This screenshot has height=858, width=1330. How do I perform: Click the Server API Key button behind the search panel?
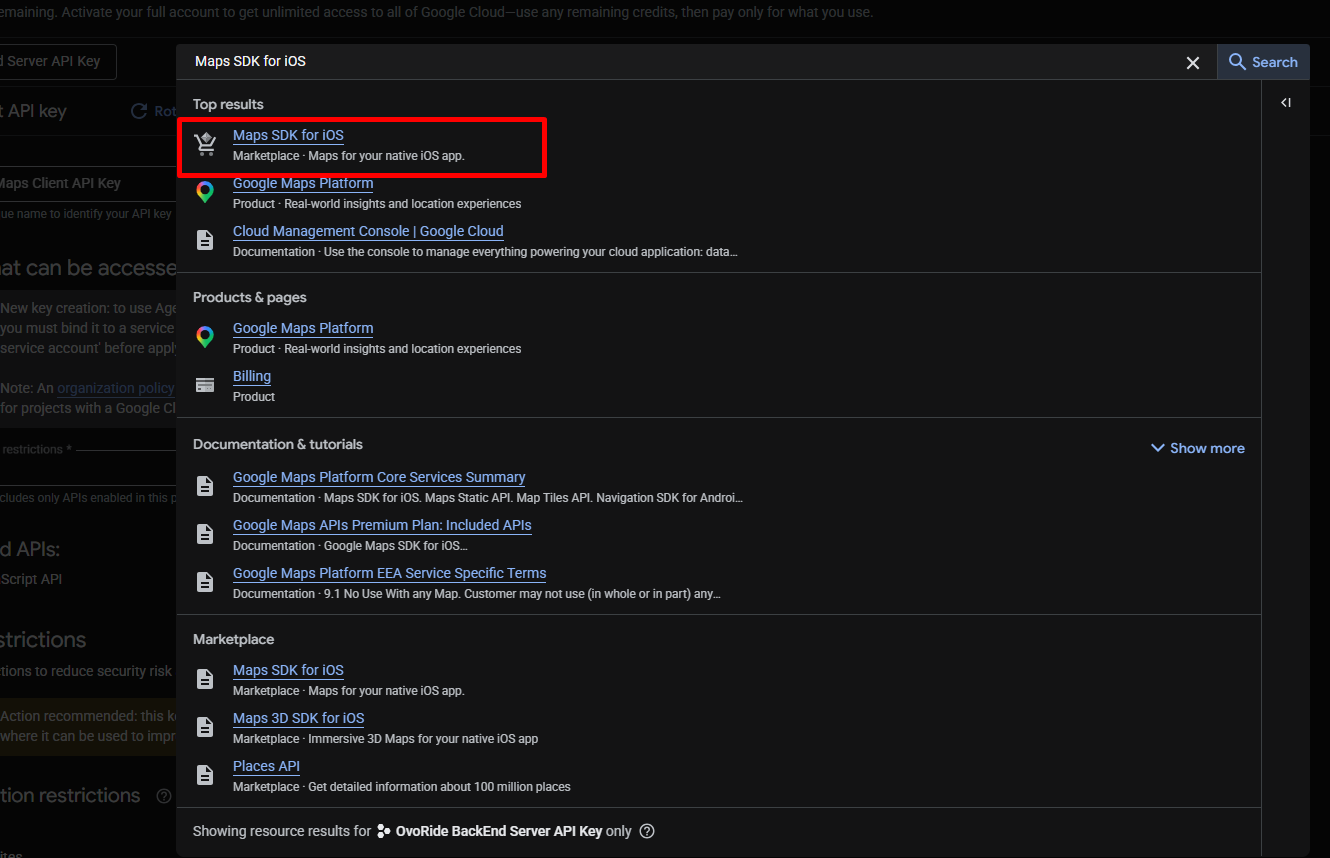point(58,62)
